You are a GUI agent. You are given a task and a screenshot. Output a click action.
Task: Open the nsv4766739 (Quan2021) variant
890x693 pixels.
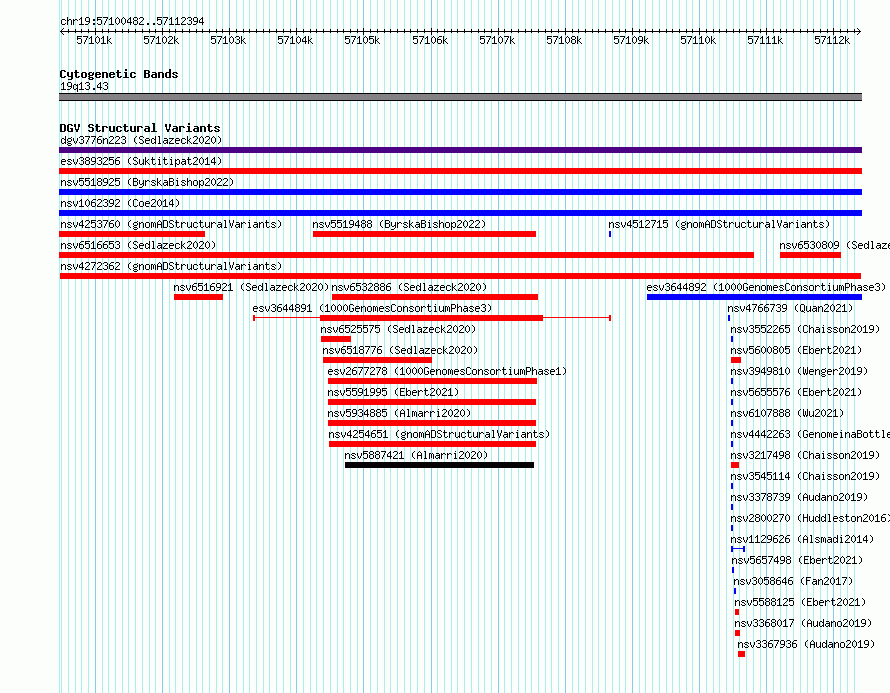tap(790, 308)
